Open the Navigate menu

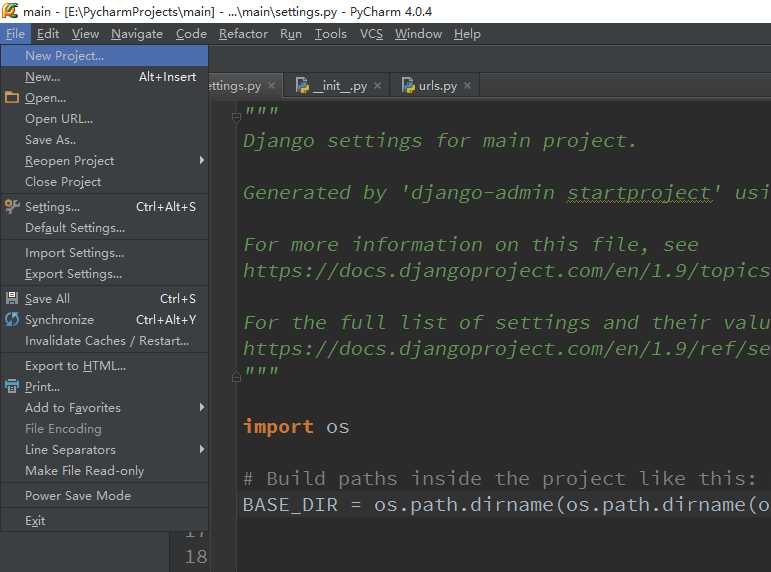tap(137, 34)
